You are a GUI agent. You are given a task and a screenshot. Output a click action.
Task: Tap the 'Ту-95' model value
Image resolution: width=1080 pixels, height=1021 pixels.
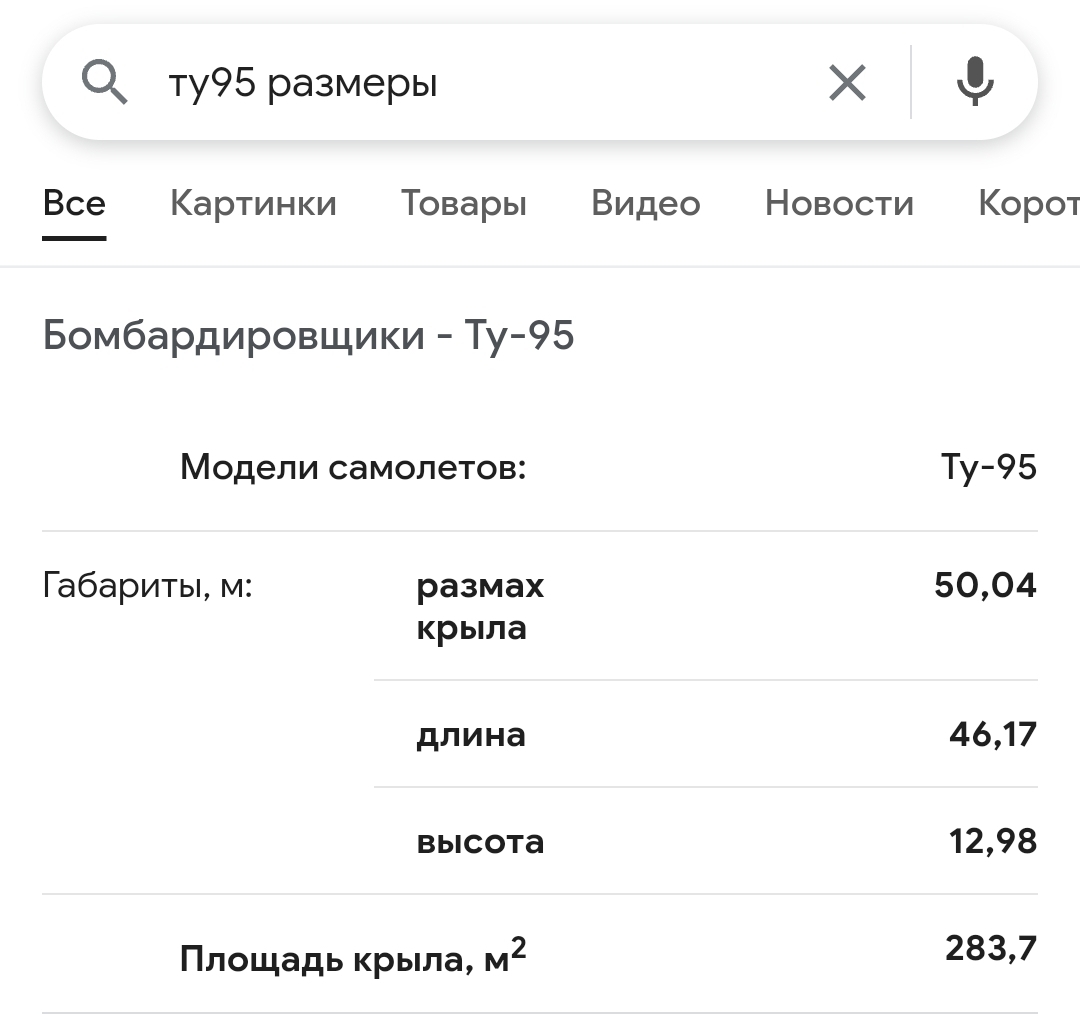pos(988,467)
